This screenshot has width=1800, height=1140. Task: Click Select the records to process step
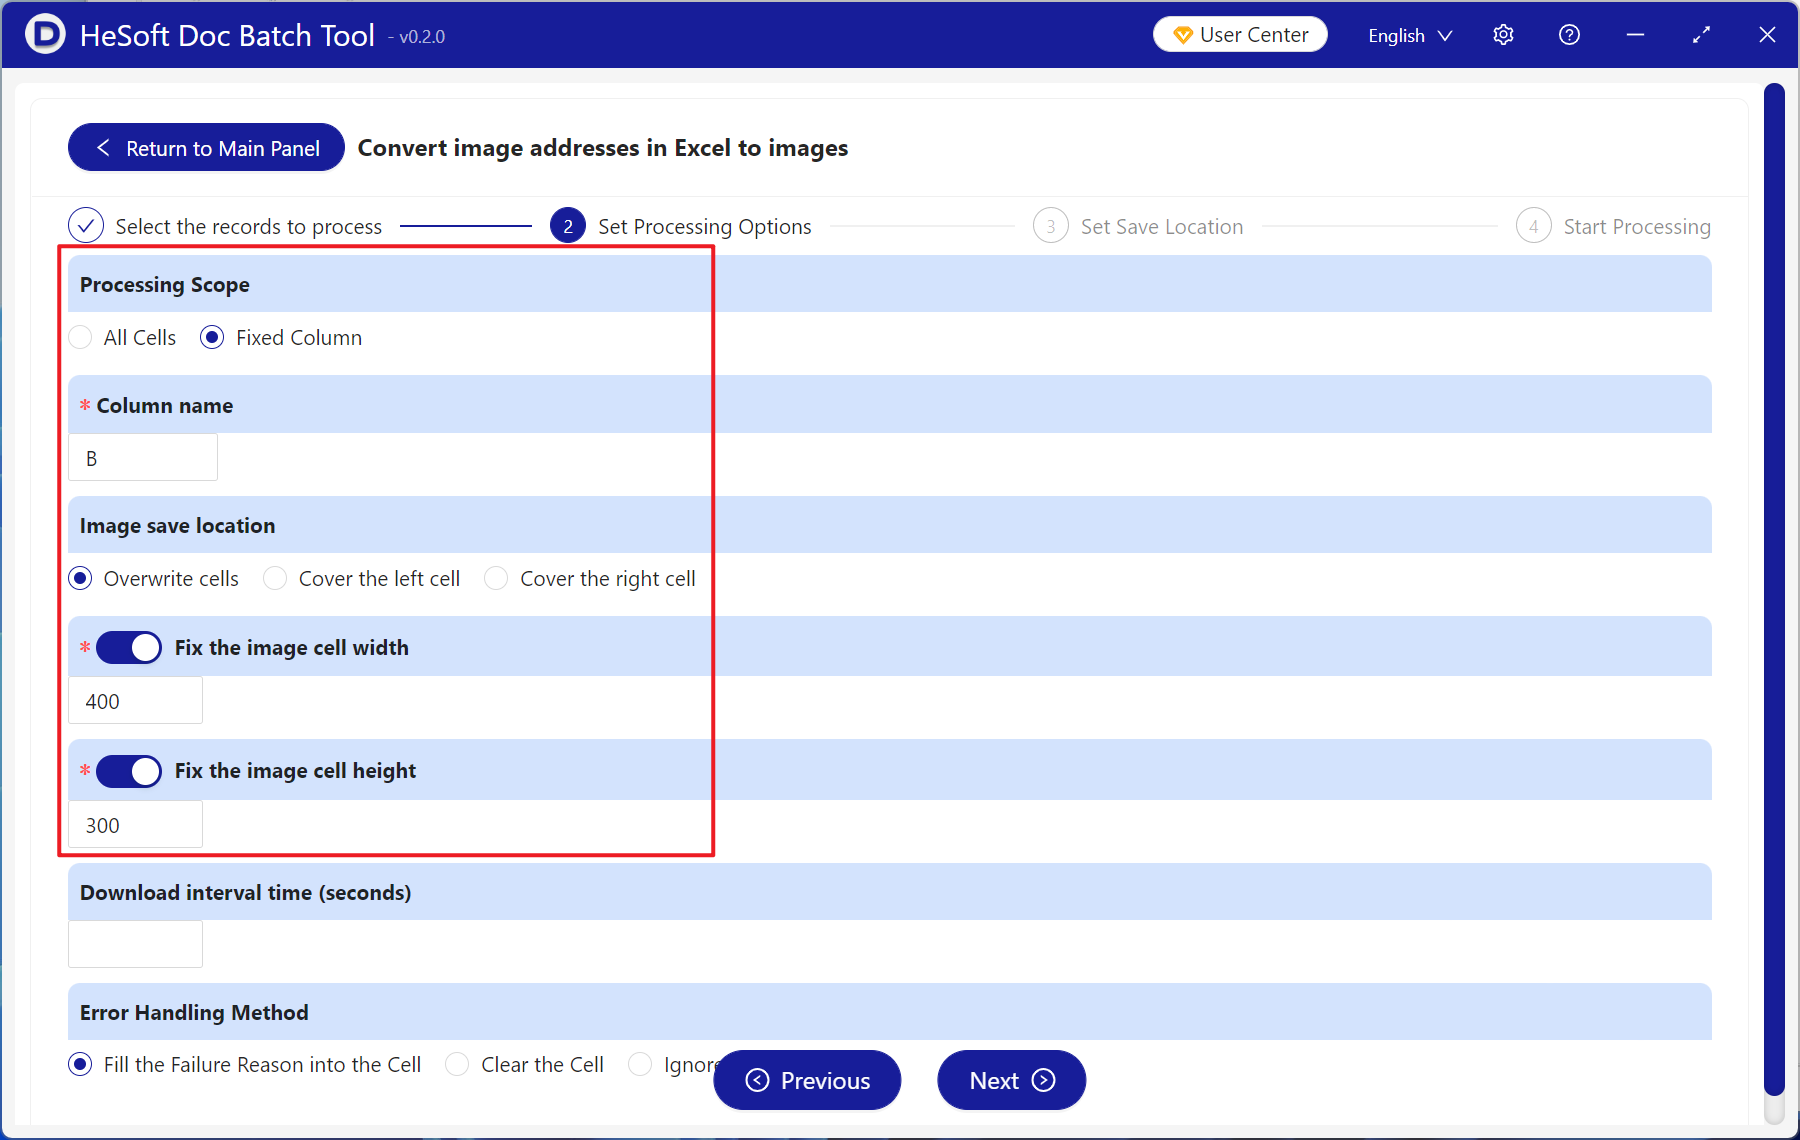pyautogui.click(x=249, y=227)
